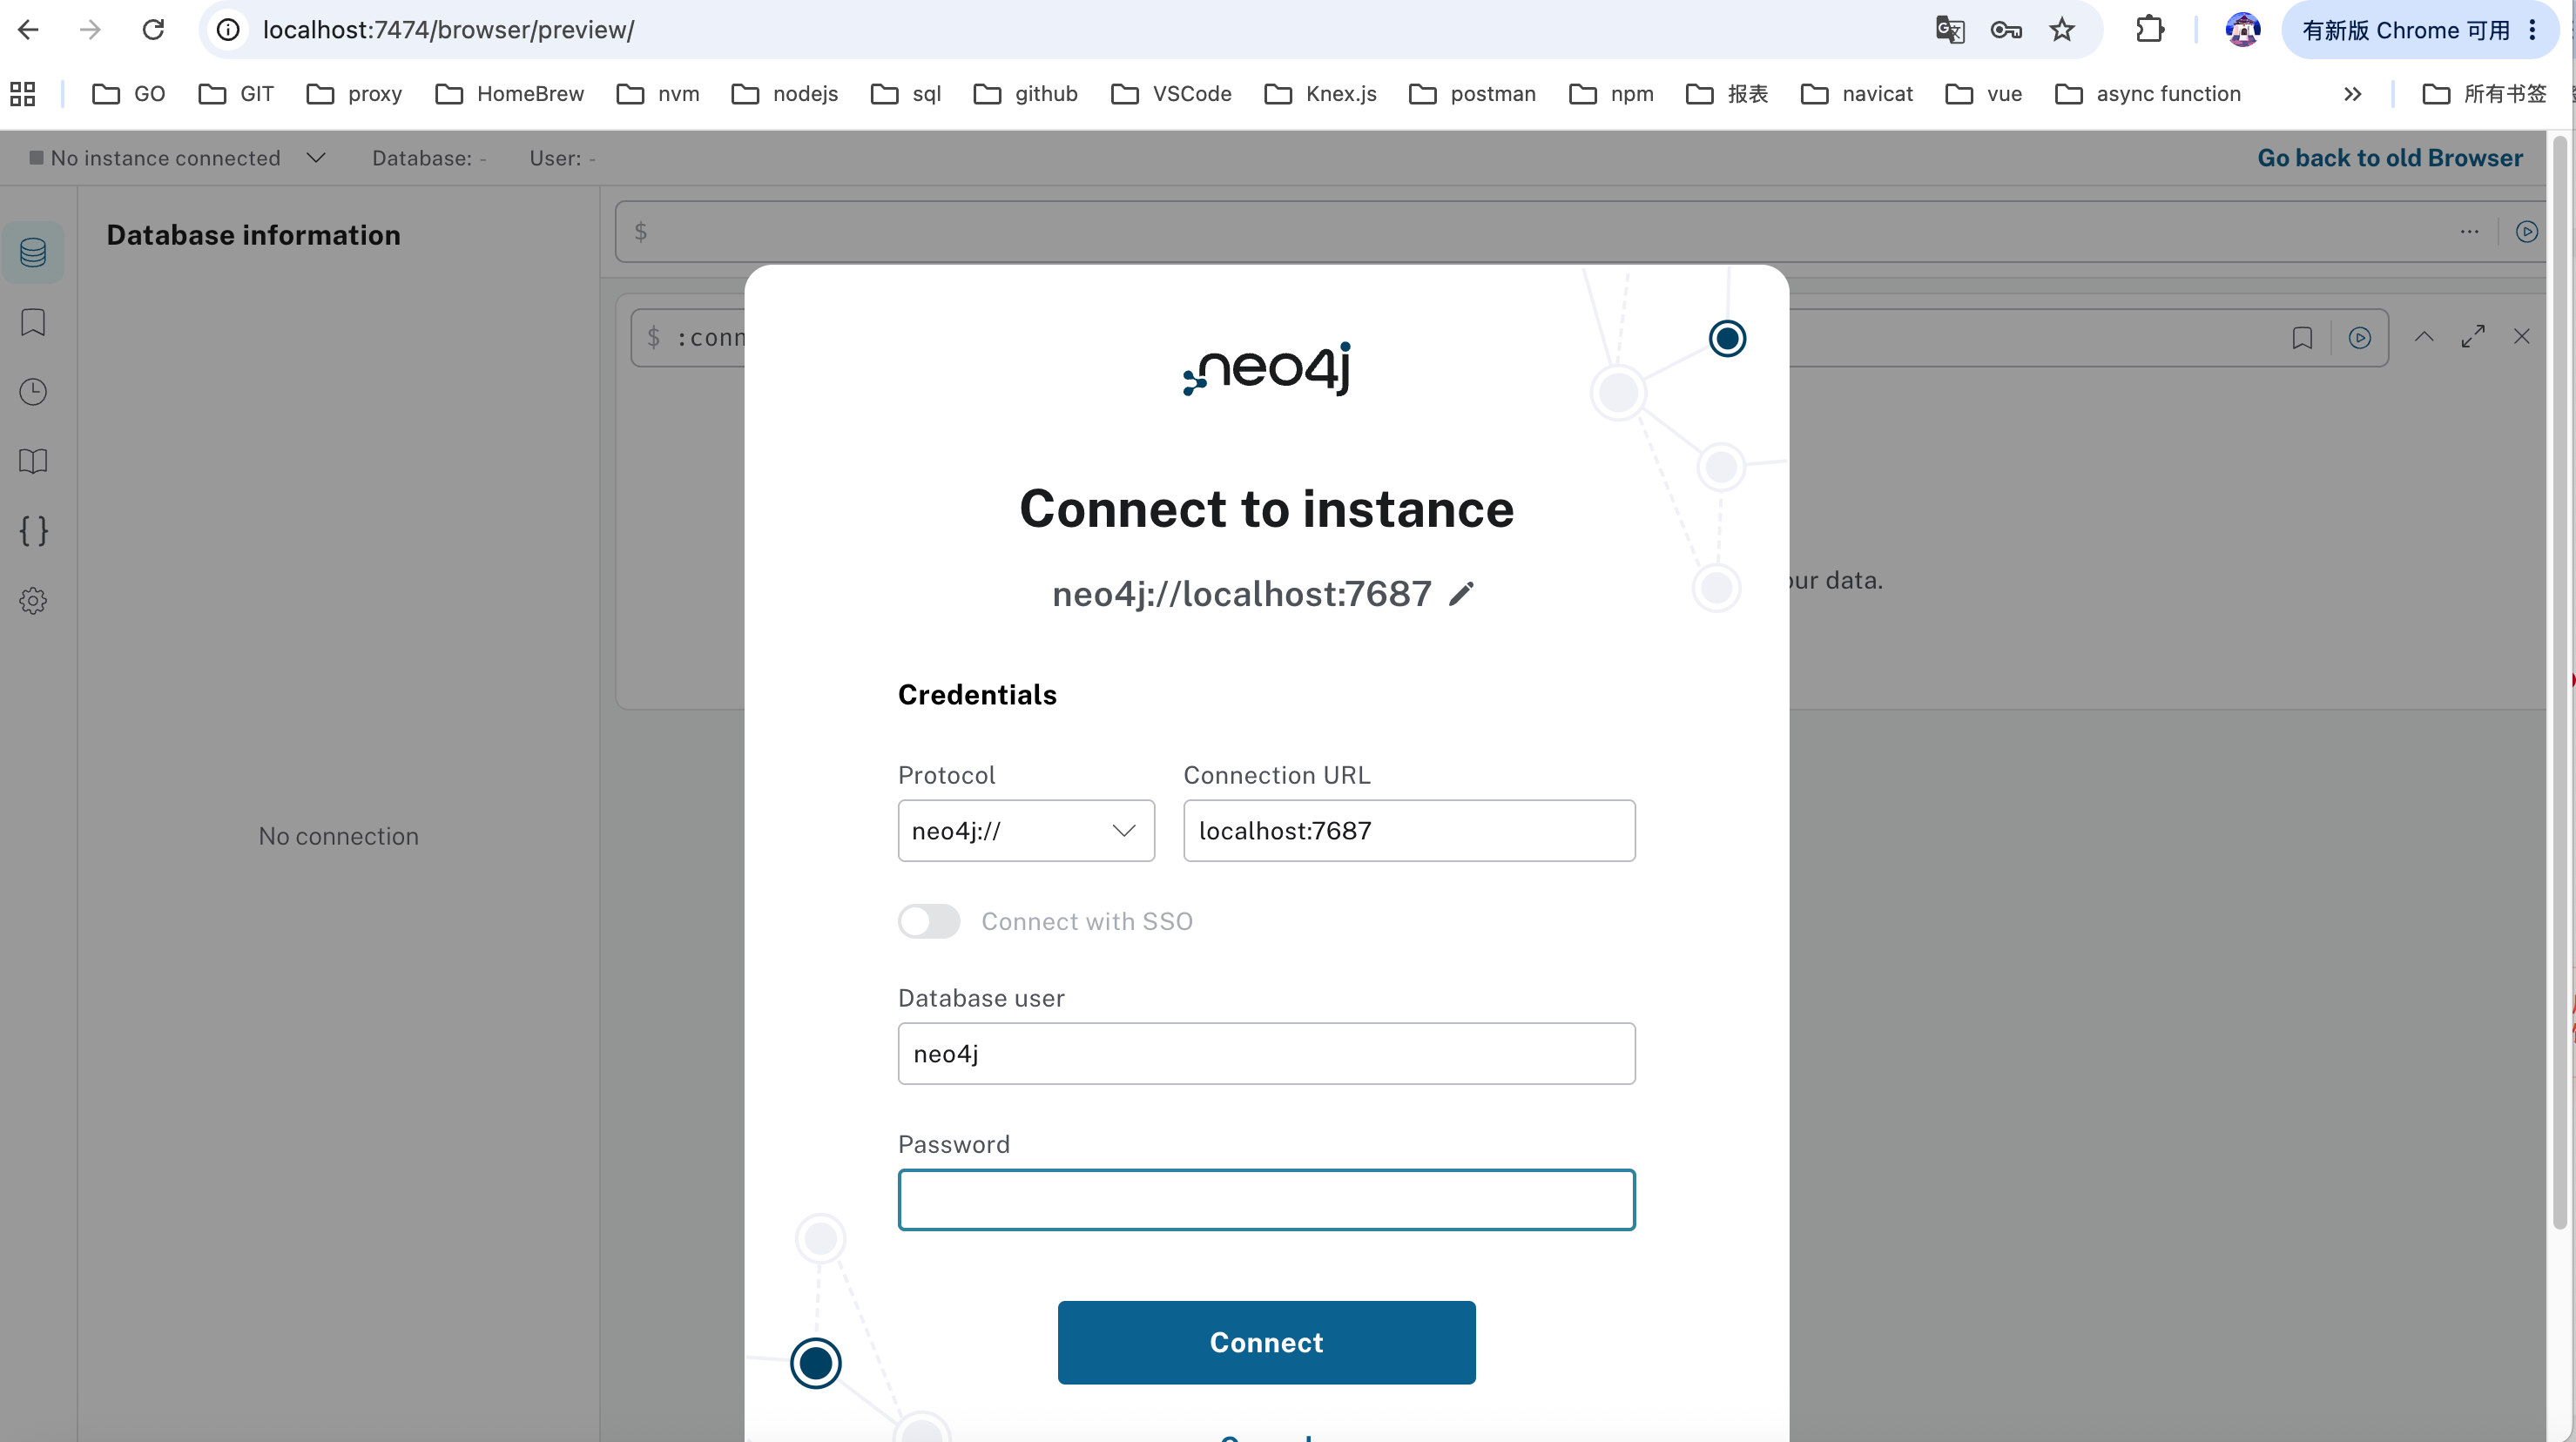Screen dimensions: 2576x1442
Task: Open the proxy bookmarks folder
Action: (354, 94)
